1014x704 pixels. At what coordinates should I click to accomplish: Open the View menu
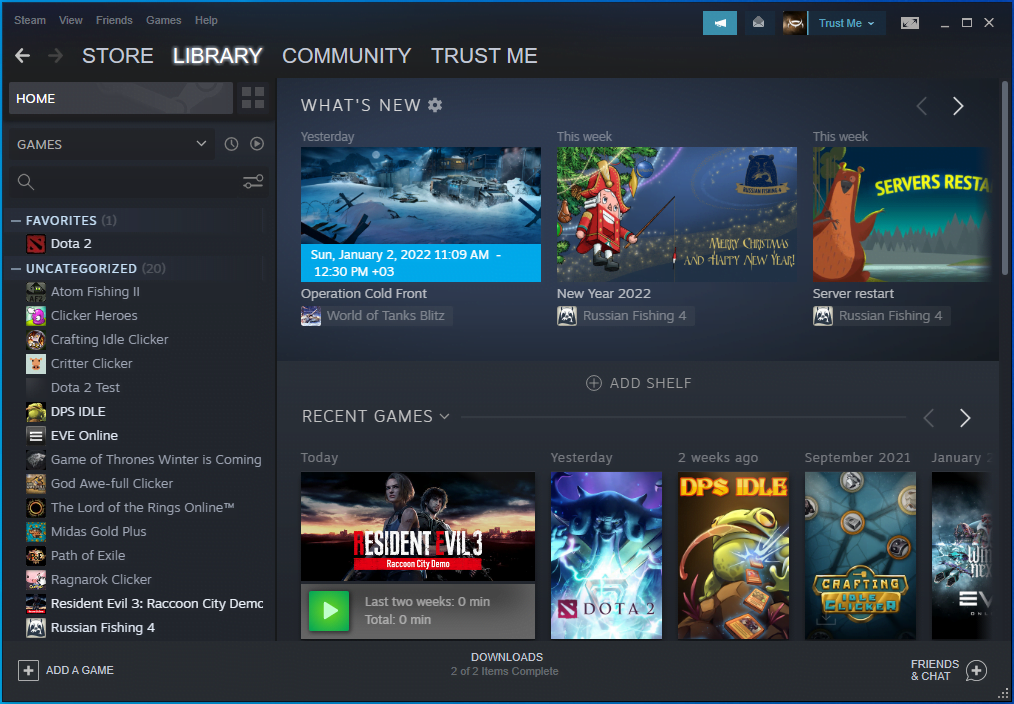tap(70, 20)
